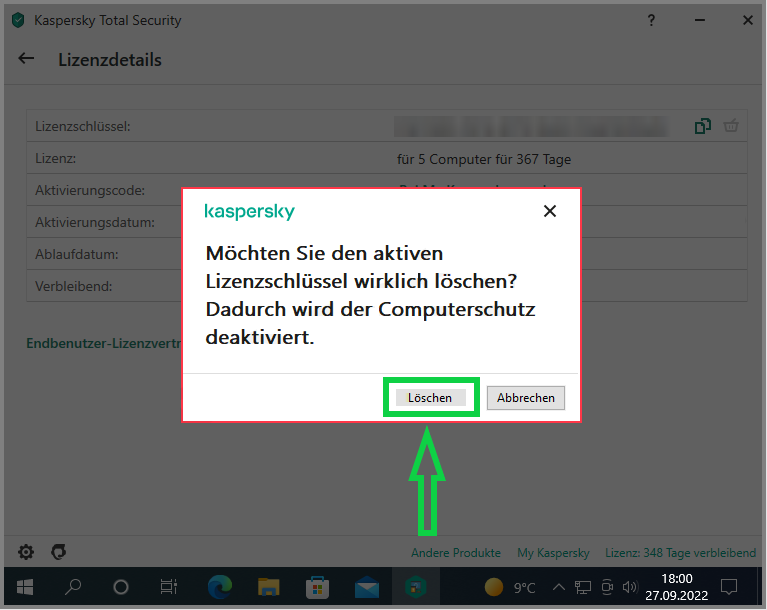Open Task View on taskbar

click(169, 587)
